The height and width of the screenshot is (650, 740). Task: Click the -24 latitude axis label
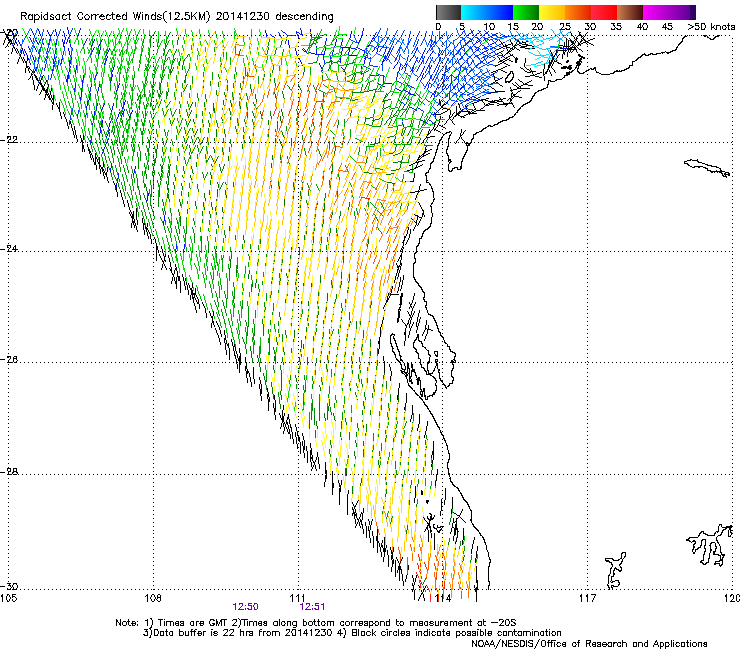10,249
